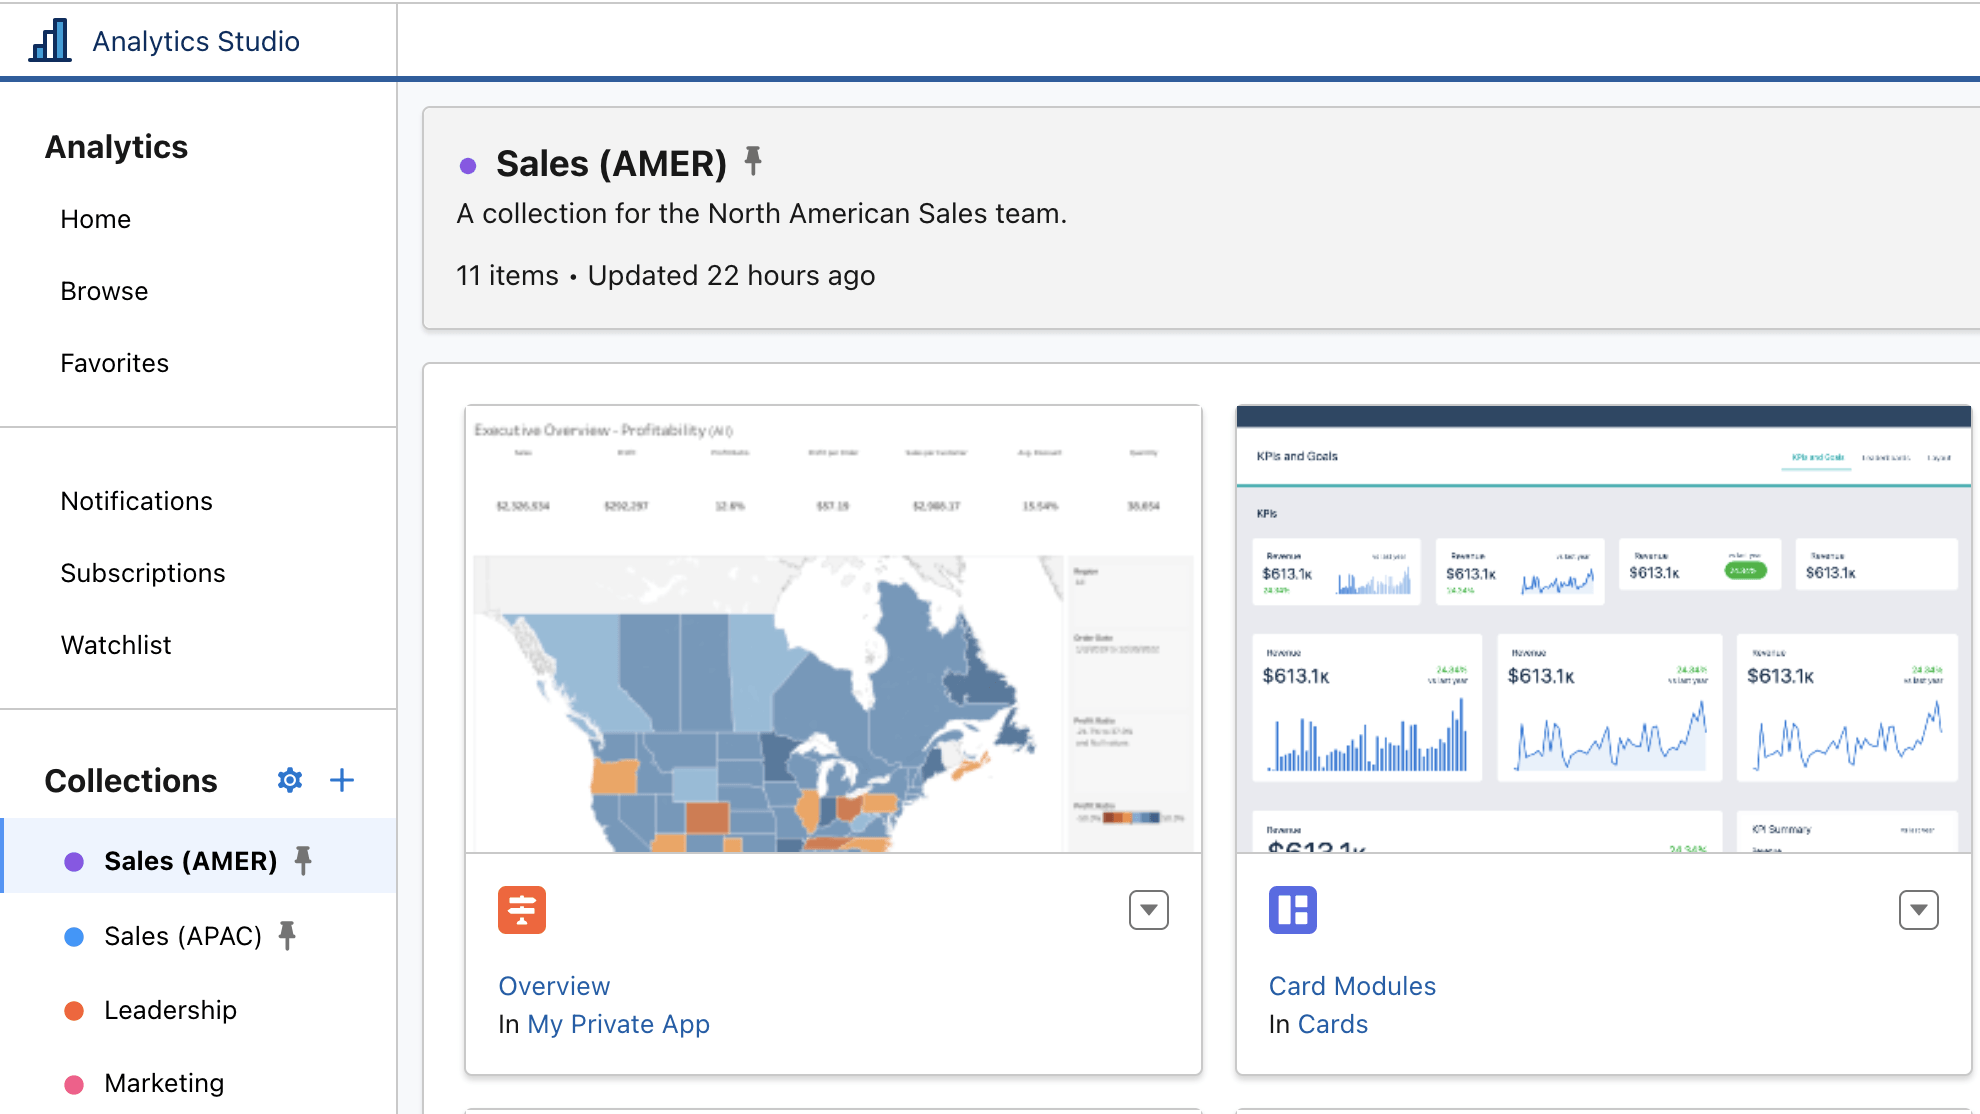Click the blue Card Modules dashboard icon
The width and height of the screenshot is (1980, 1114).
(x=1292, y=909)
